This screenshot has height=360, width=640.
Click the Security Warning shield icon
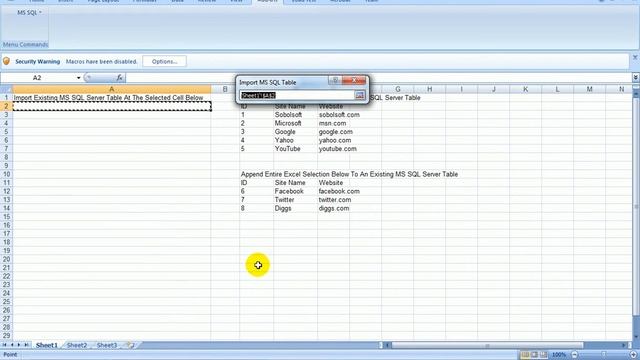pyautogui.click(x=7, y=61)
